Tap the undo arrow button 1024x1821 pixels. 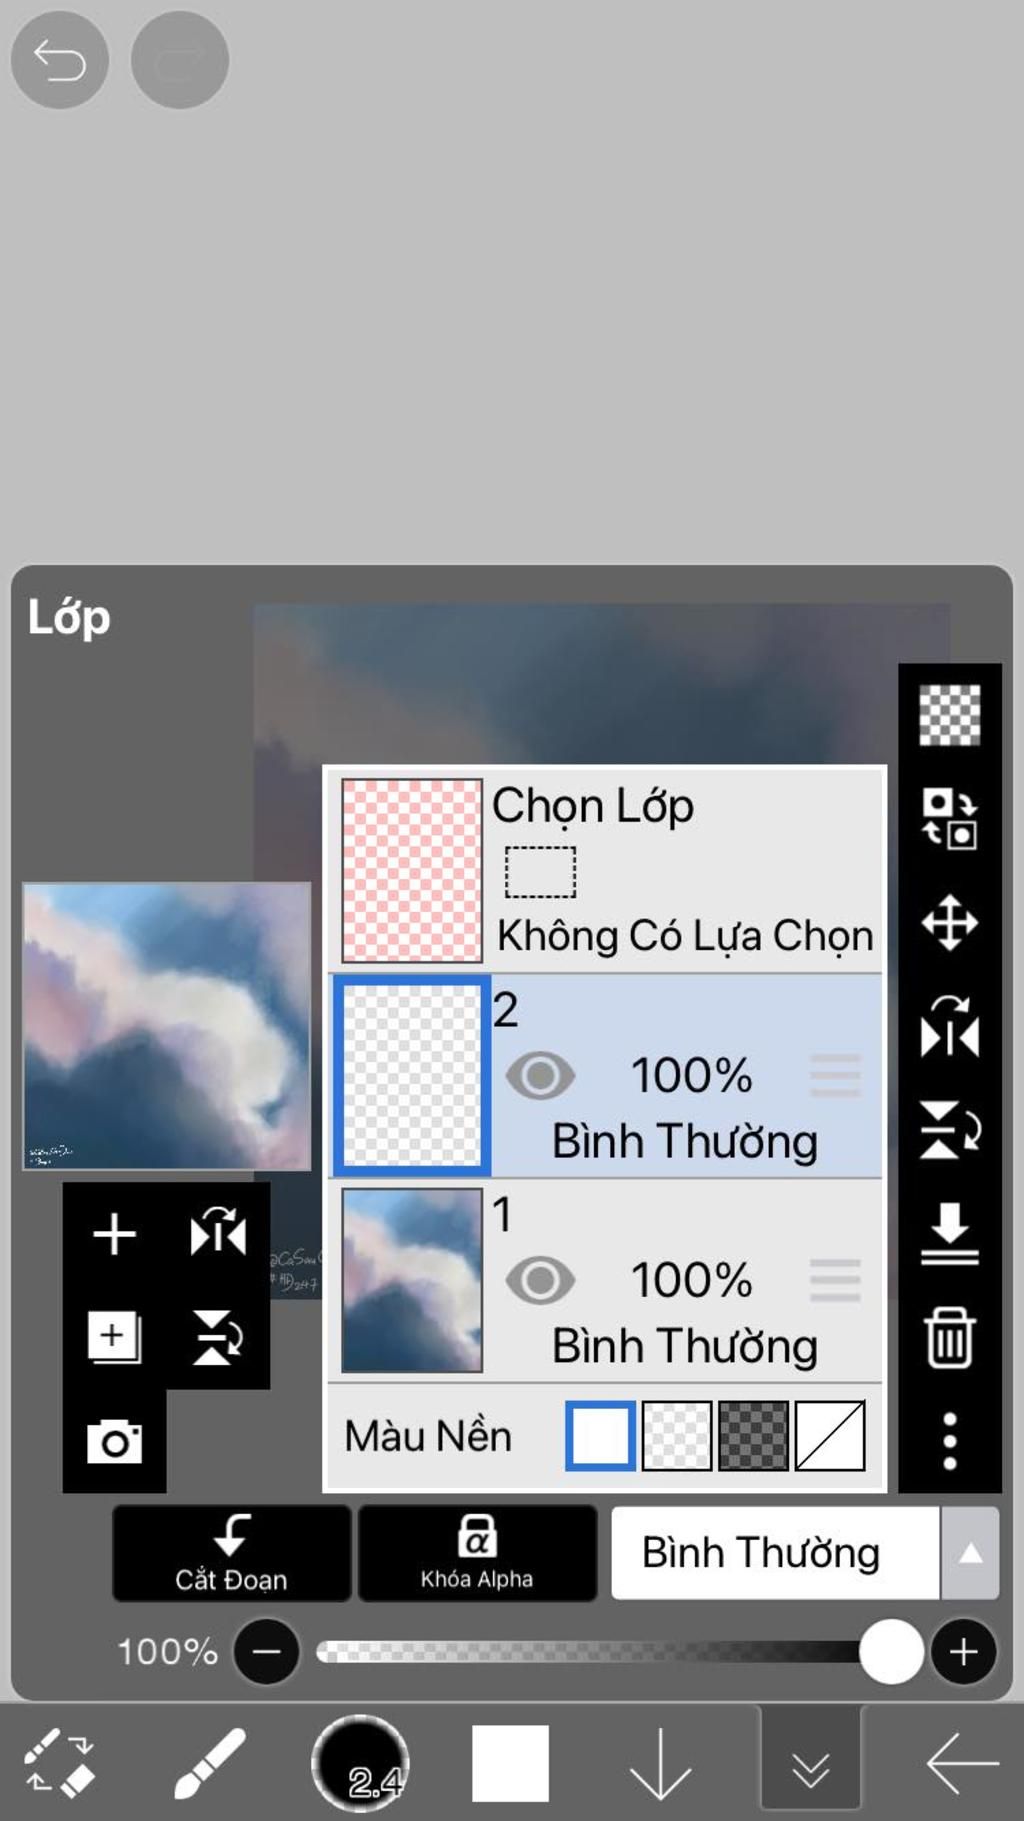point(59,60)
